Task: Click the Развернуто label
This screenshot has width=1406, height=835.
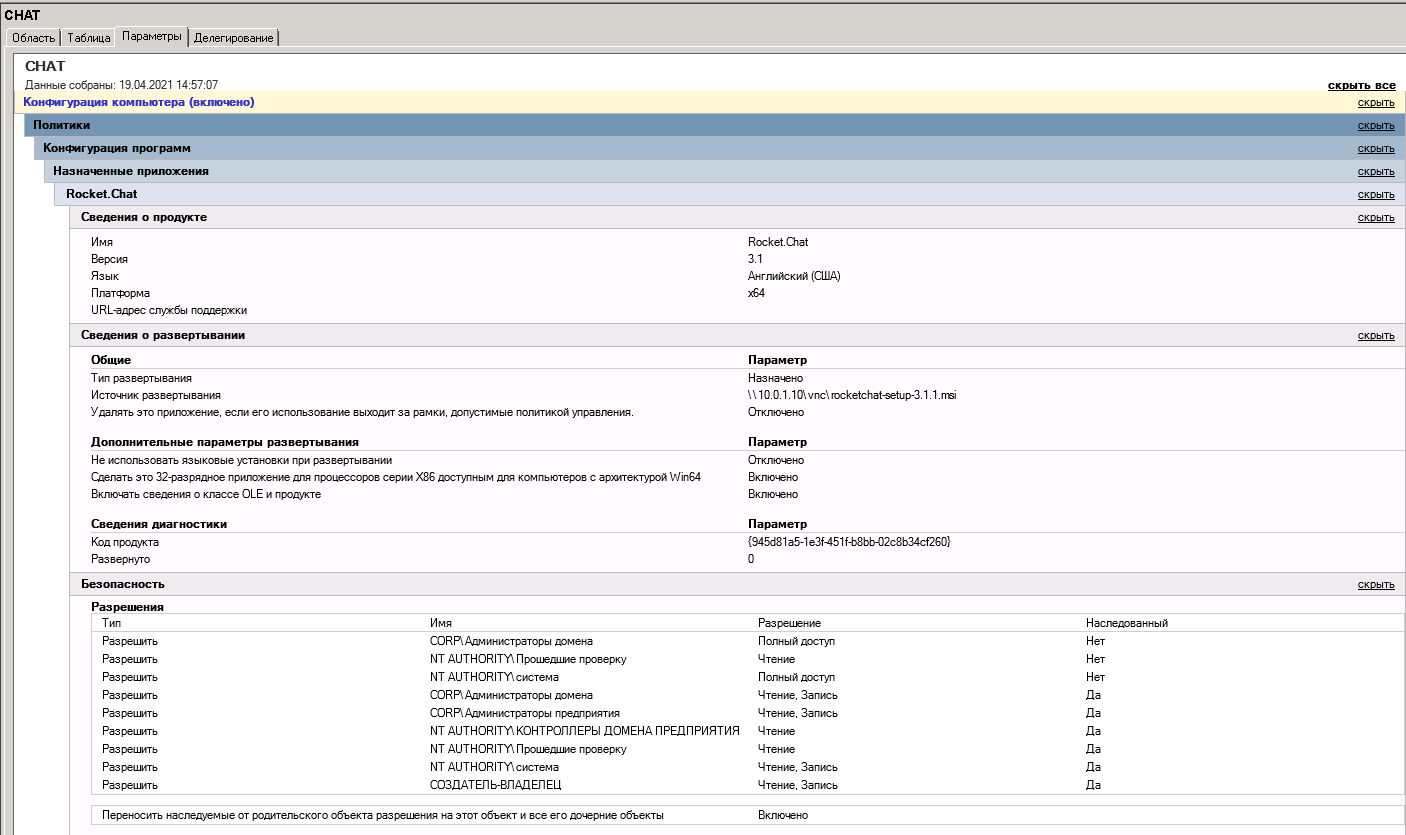Action: pos(121,559)
